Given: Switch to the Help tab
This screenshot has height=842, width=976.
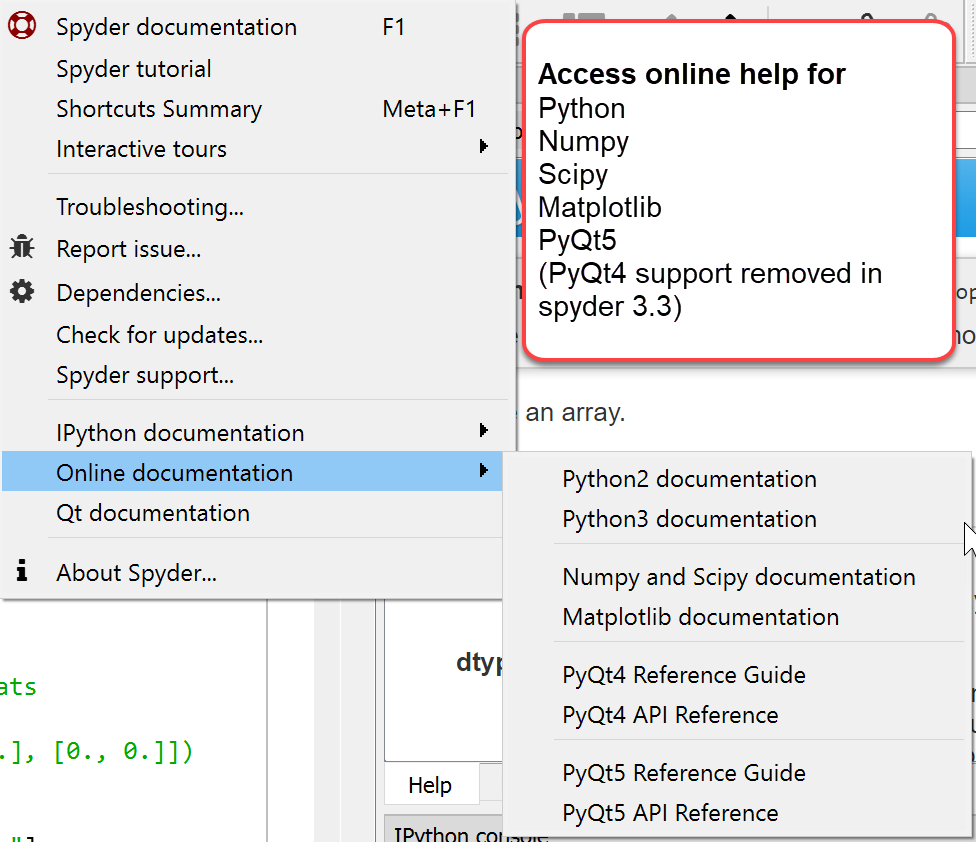Looking at the screenshot, I should click(x=430, y=785).
